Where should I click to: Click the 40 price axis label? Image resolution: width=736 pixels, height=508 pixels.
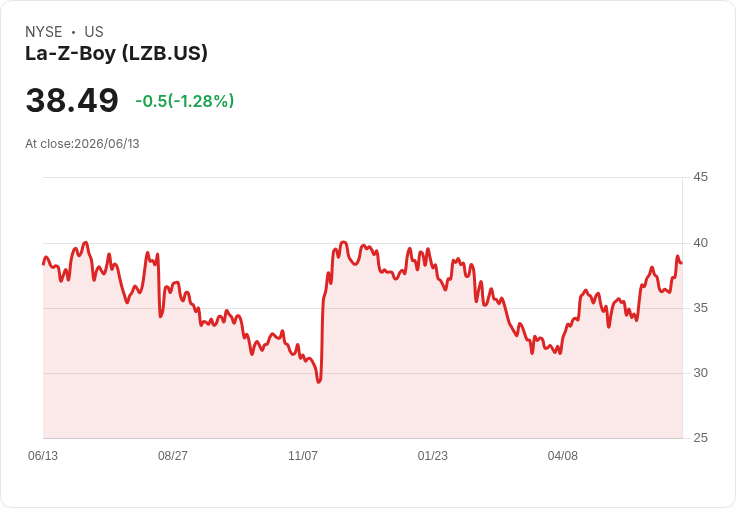pyautogui.click(x=700, y=243)
